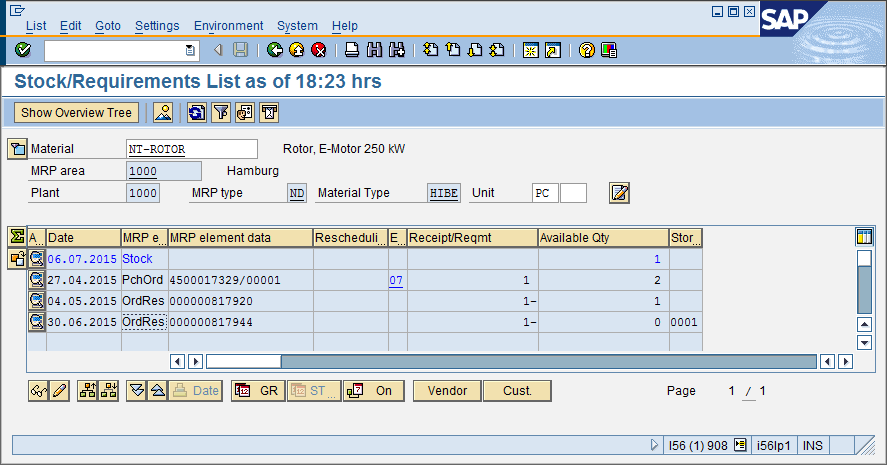887x465 pixels.
Task: Click the Refresh list icon
Action: pos(197,113)
